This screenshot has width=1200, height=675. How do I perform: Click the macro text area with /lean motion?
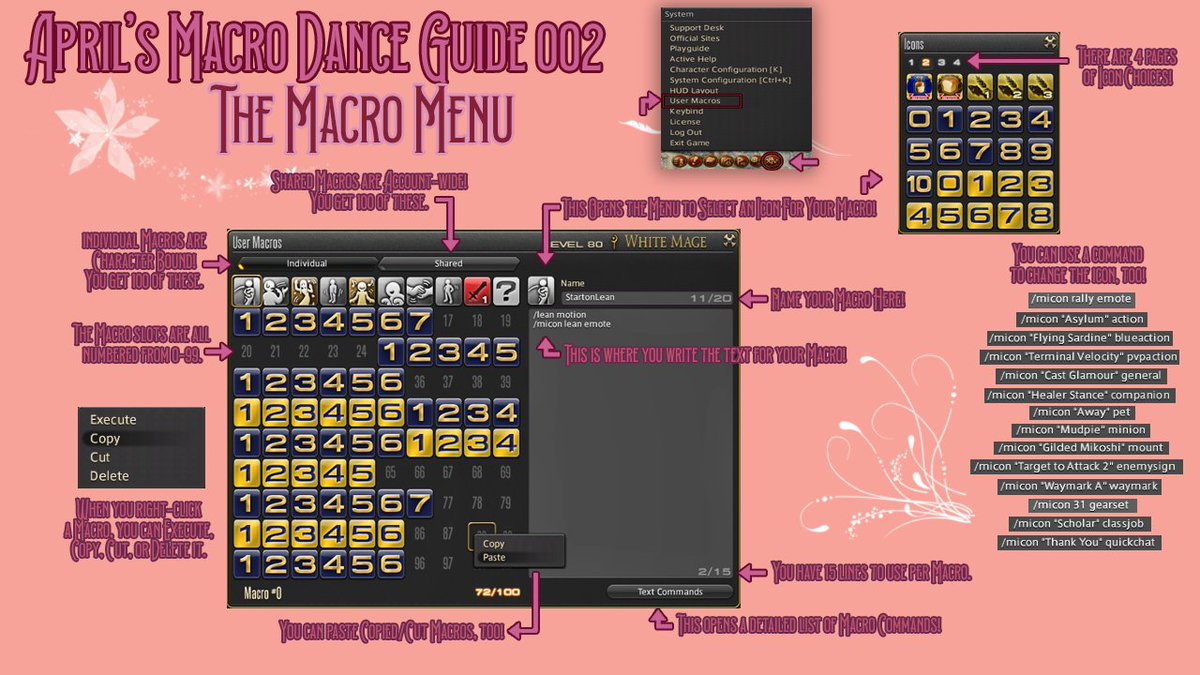(630, 445)
